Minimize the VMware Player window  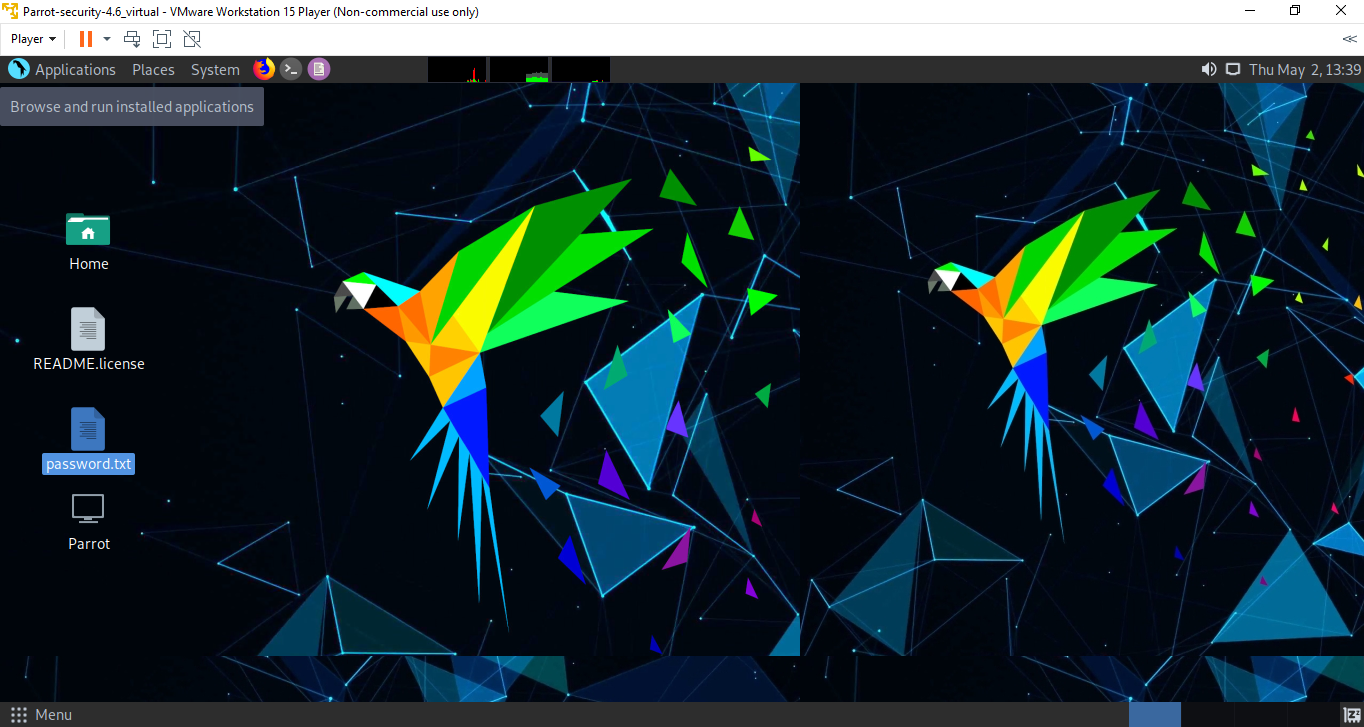[1250, 11]
